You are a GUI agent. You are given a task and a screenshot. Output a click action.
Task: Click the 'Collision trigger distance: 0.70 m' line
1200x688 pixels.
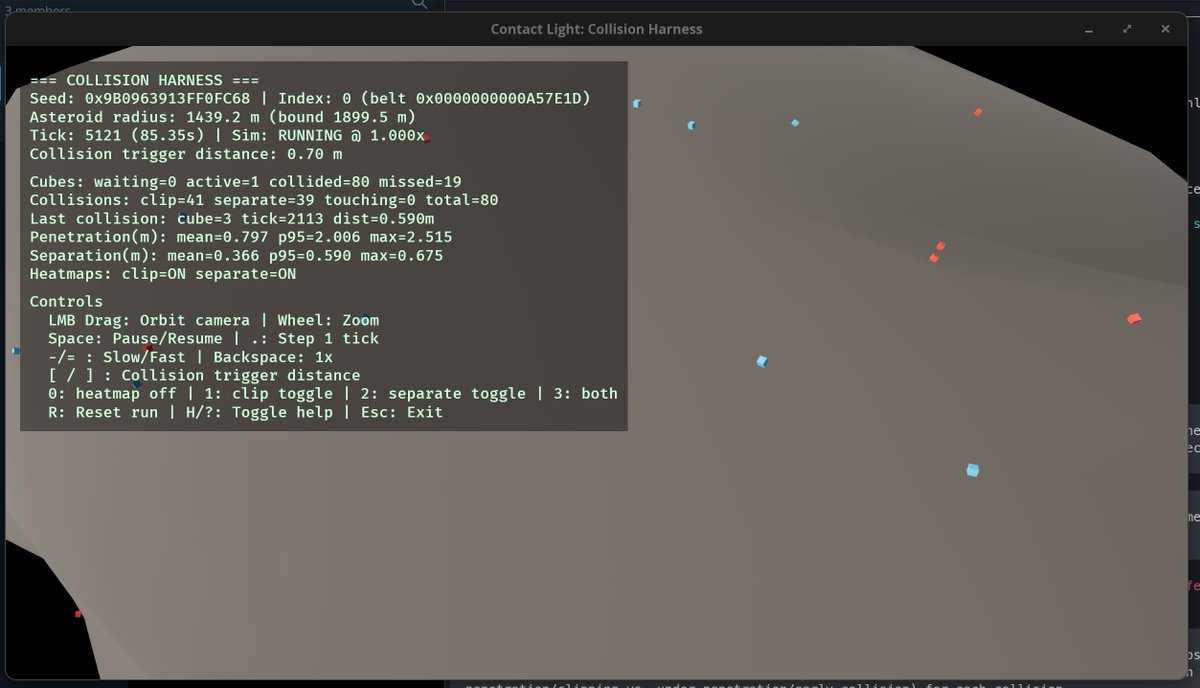coord(186,154)
